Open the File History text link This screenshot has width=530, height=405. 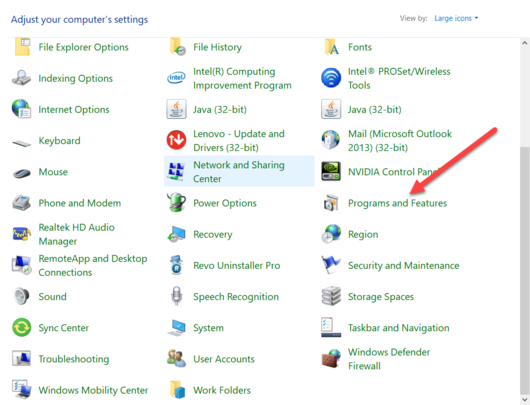tap(217, 47)
